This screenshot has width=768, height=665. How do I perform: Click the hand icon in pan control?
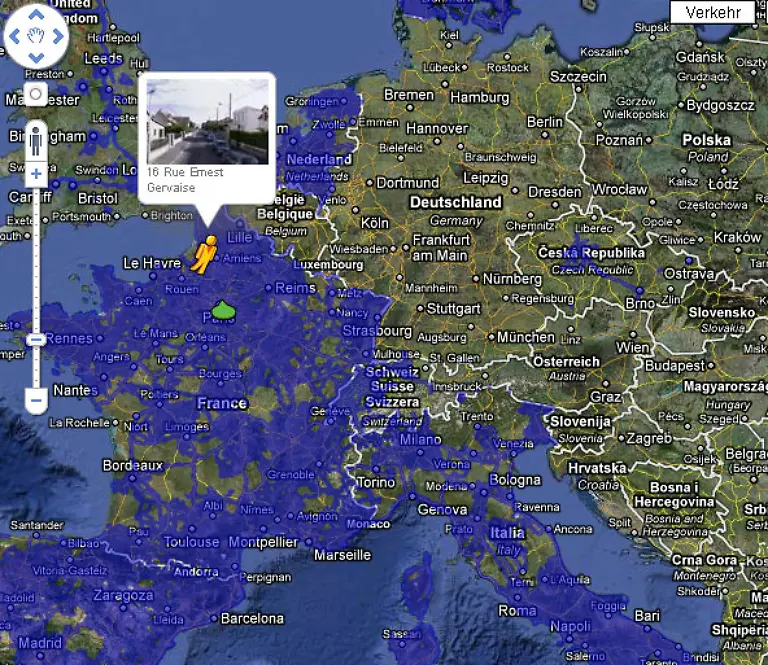[x=35, y=37]
